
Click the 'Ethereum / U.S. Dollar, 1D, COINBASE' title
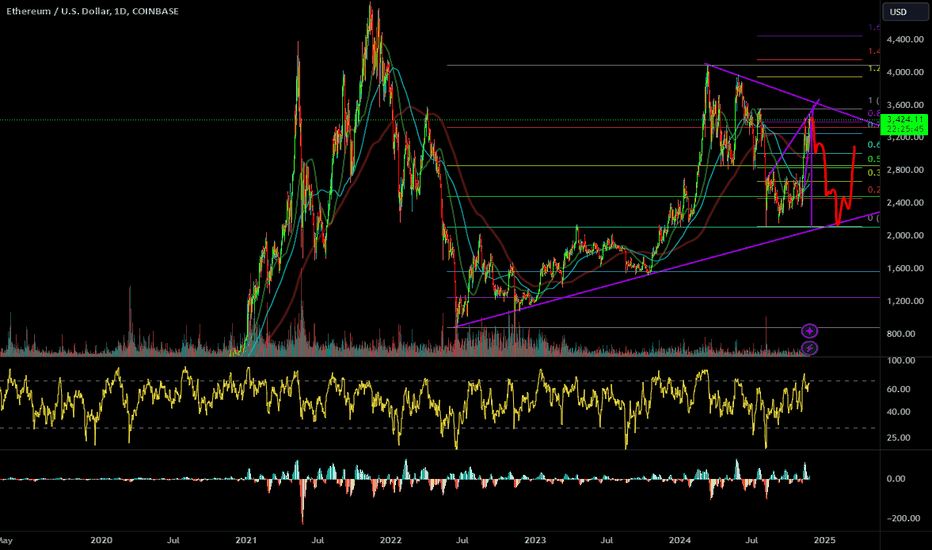pos(92,11)
